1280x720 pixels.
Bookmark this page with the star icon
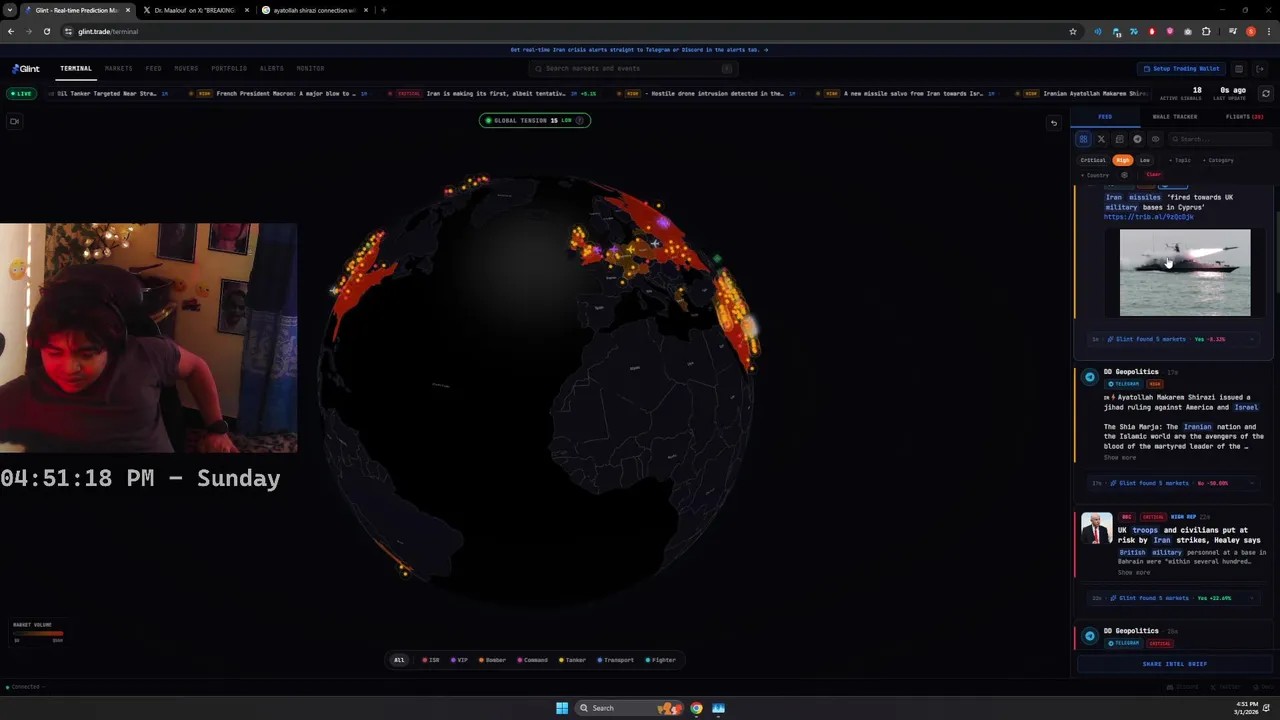tap(1073, 31)
